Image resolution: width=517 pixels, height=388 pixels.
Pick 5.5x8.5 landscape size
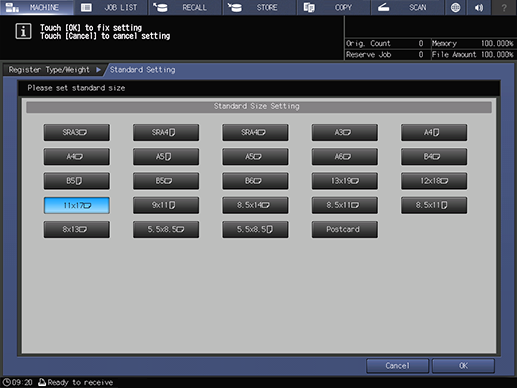coord(166,229)
